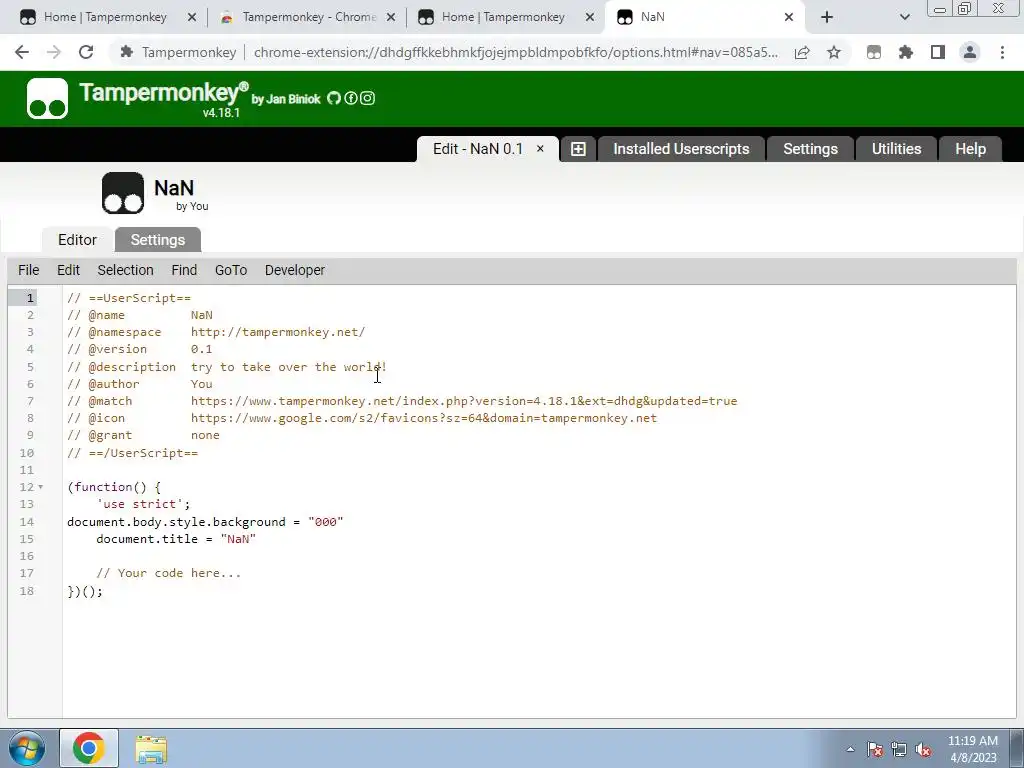Switch to script Settings tab
Viewport: 1024px width, 768px height.
click(158, 240)
